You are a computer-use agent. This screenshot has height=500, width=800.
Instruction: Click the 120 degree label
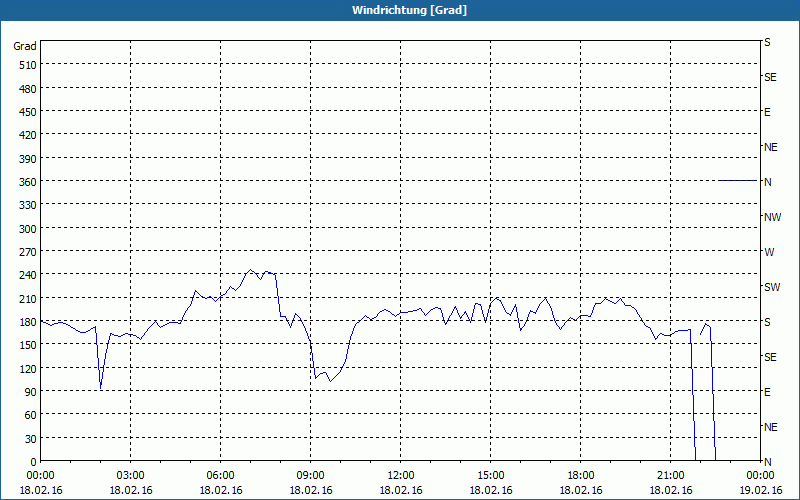[x=28, y=369]
